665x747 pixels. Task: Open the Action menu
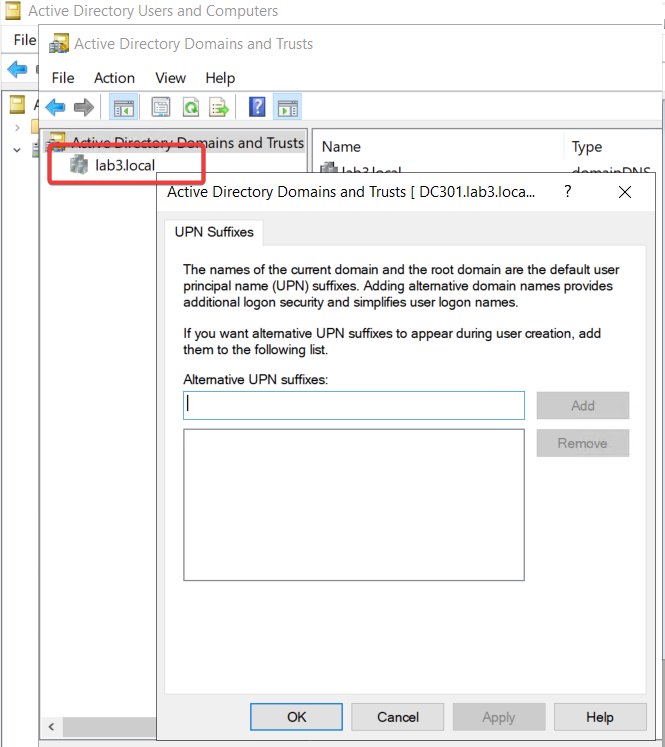point(114,78)
